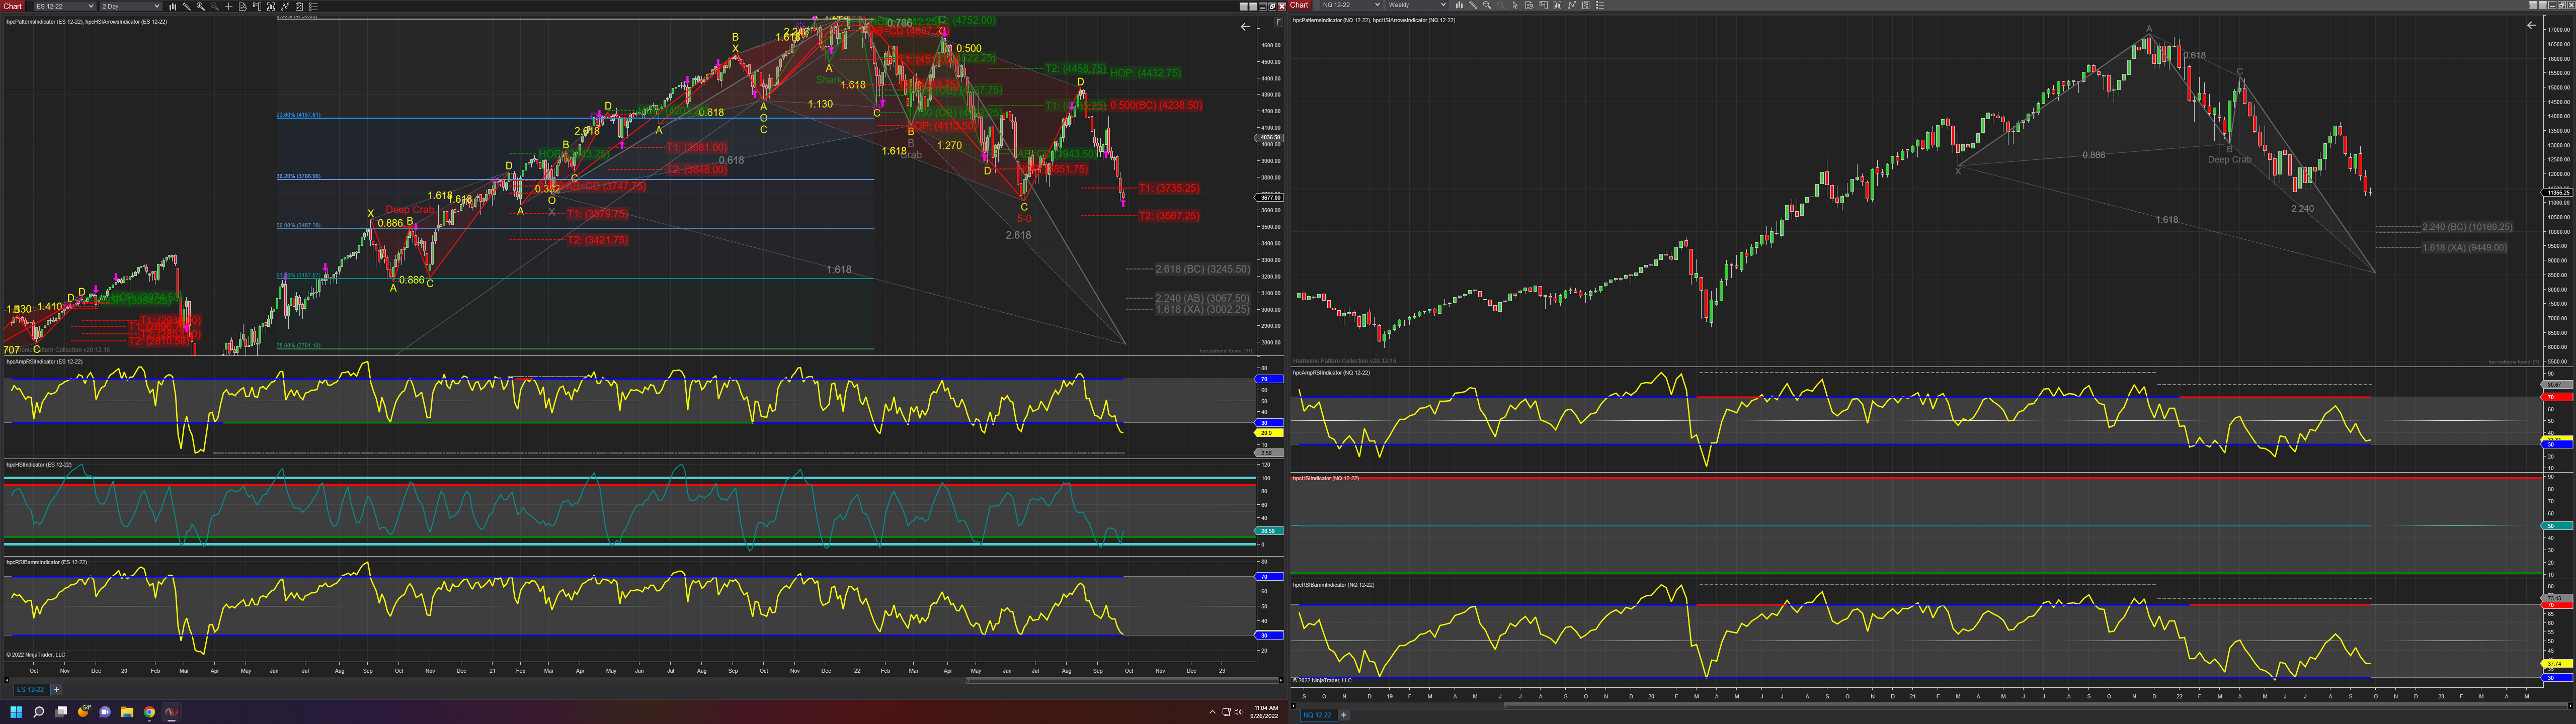Select drawing tools pencil on ES chart
This screenshot has height=724, width=2576.
[x=187, y=6]
